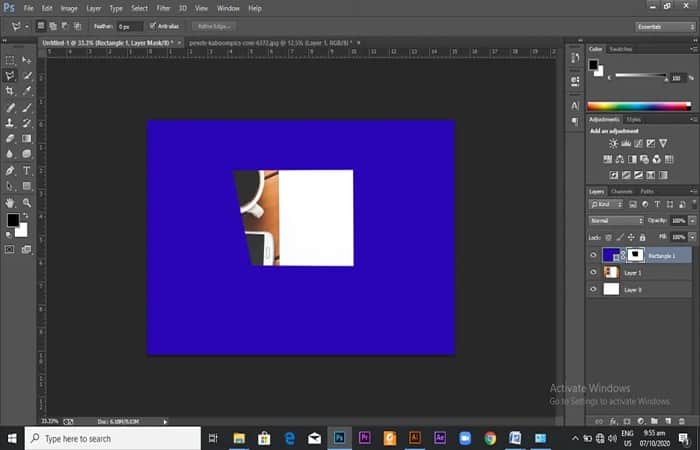The height and width of the screenshot is (450, 700).
Task: Toggle lock image pixels brush icon
Action: point(620,238)
